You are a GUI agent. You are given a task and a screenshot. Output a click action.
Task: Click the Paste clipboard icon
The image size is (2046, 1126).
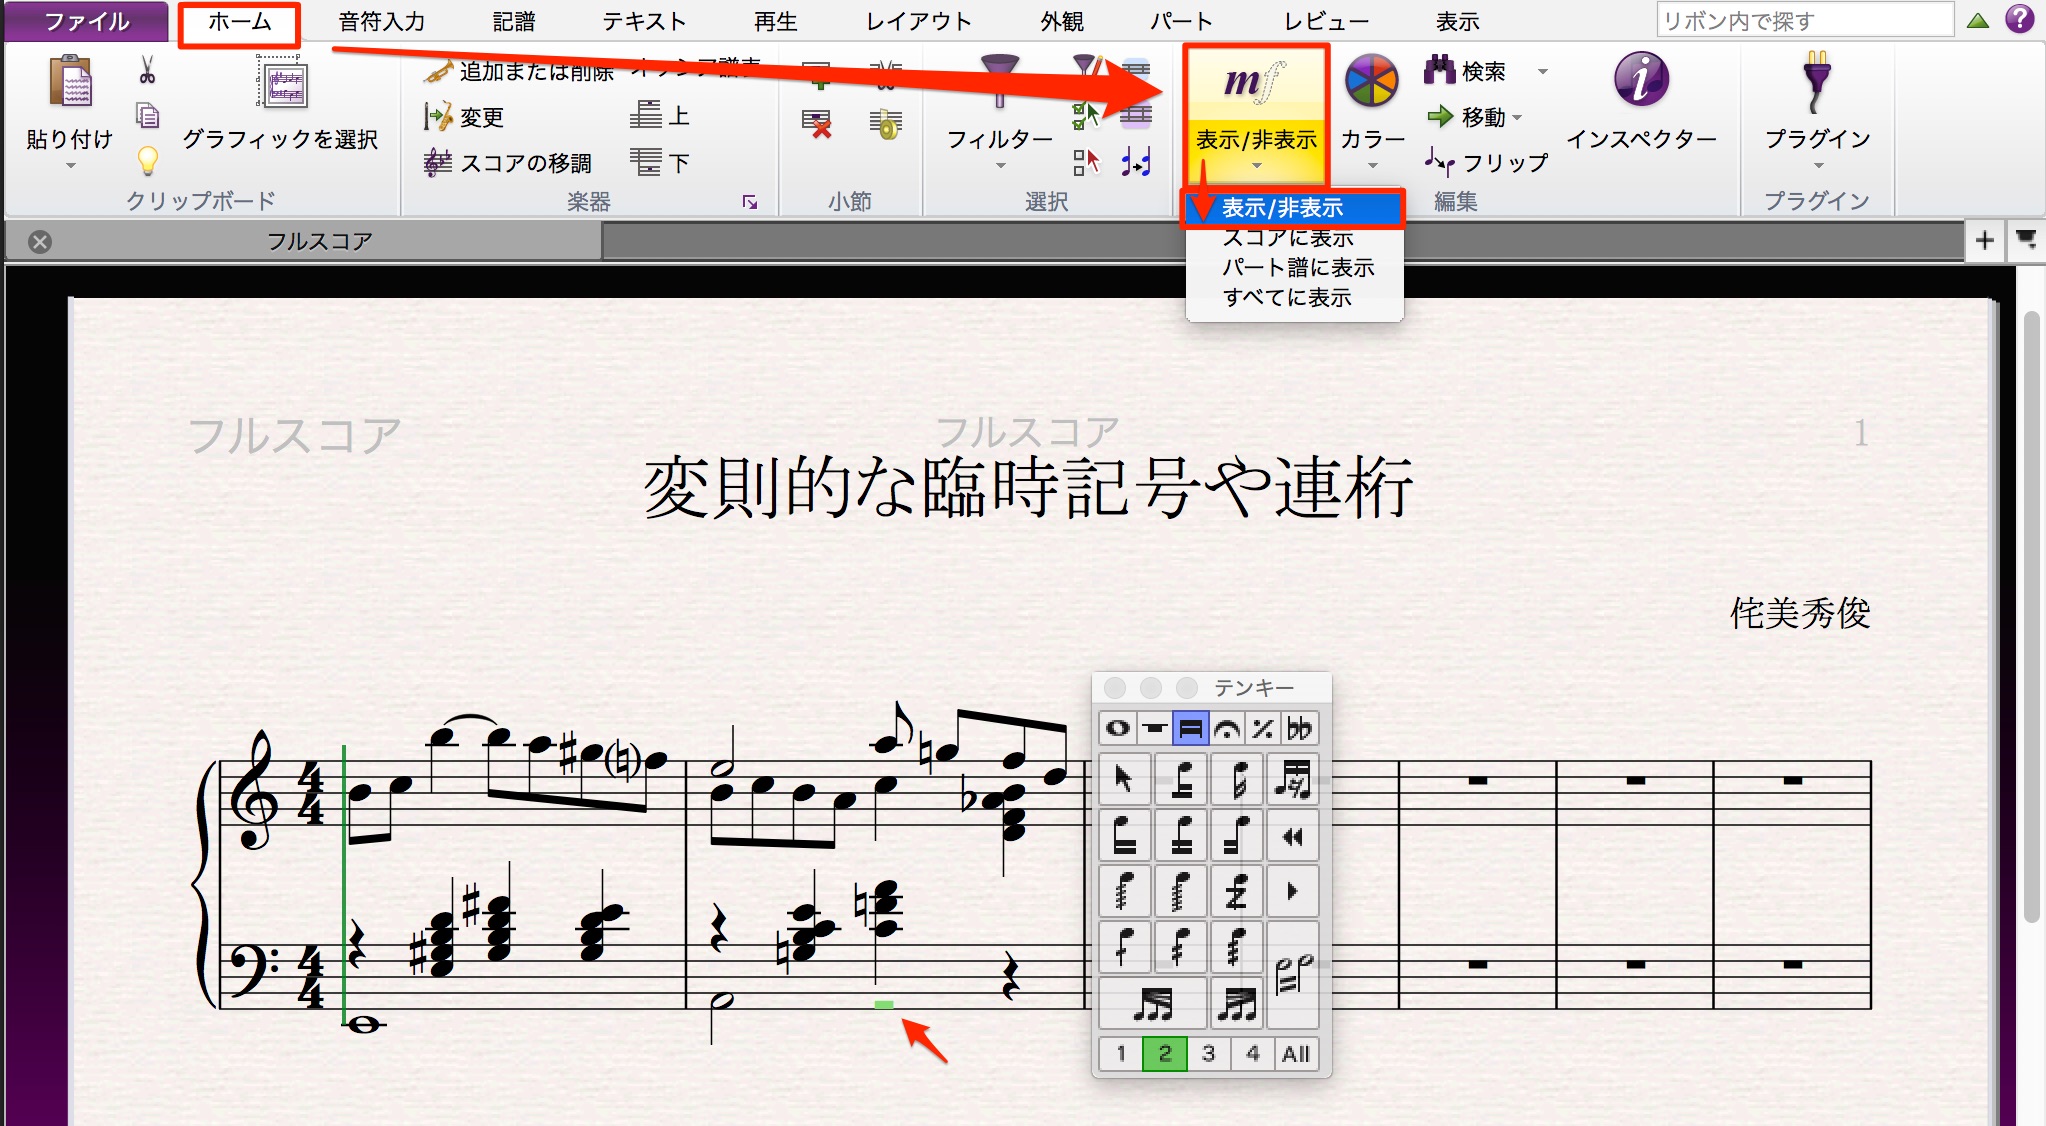(70, 82)
